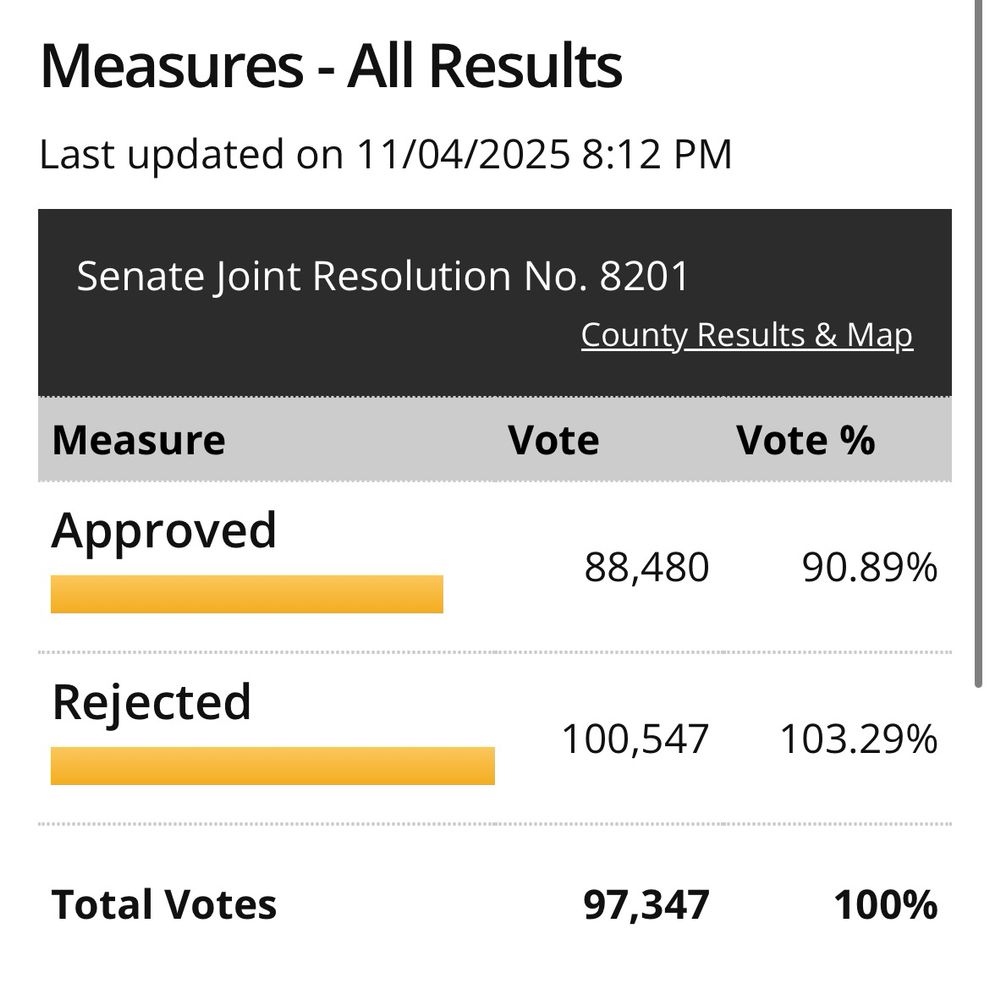Click the Approved vote count 88,480
The height and width of the screenshot is (1000, 990).
646,567
